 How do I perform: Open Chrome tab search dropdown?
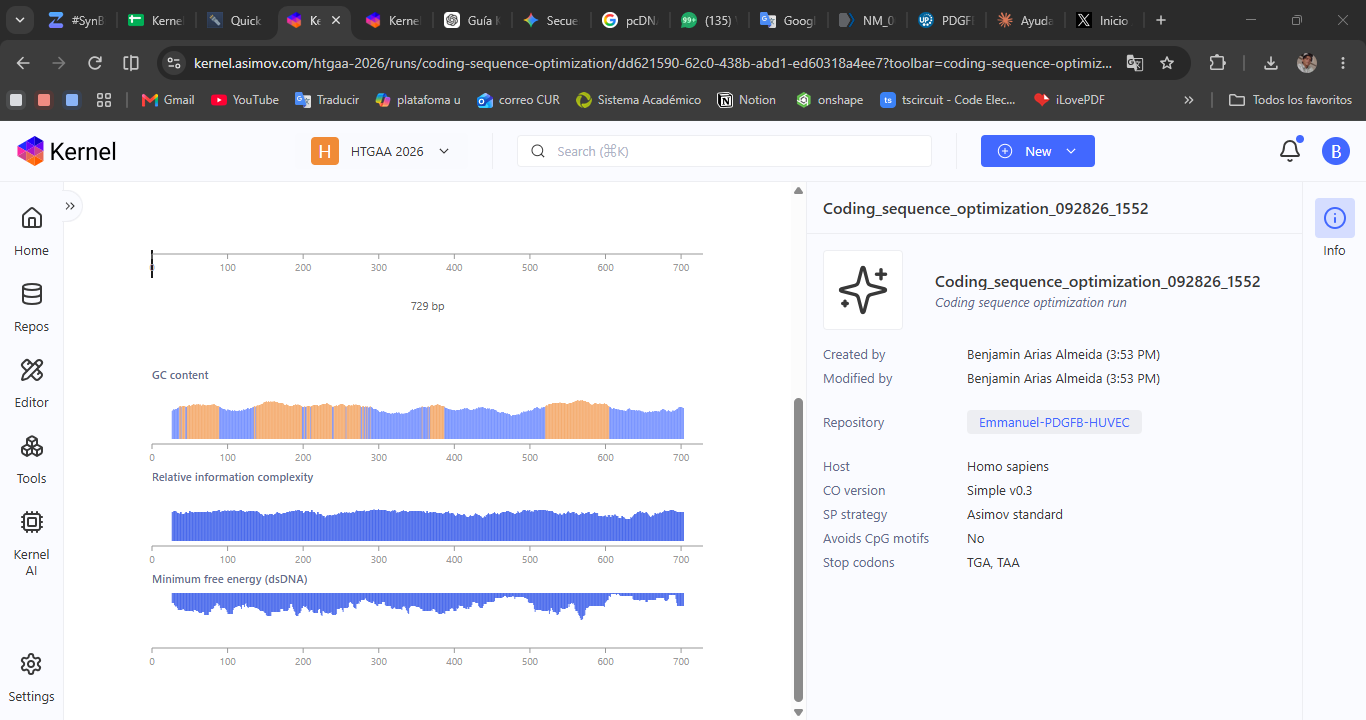(19, 20)
